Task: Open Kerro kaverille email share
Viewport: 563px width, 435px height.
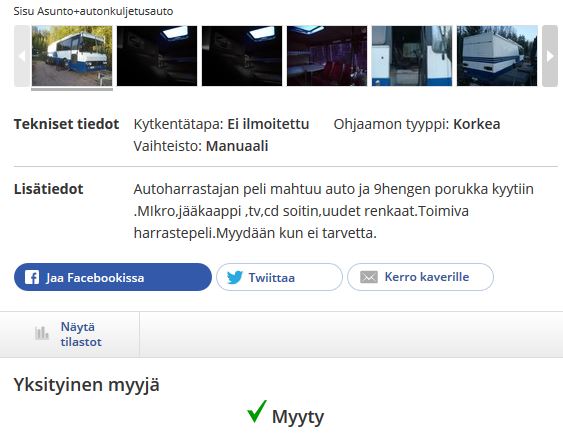Action: pyautogui.click(x=420, y=277)
